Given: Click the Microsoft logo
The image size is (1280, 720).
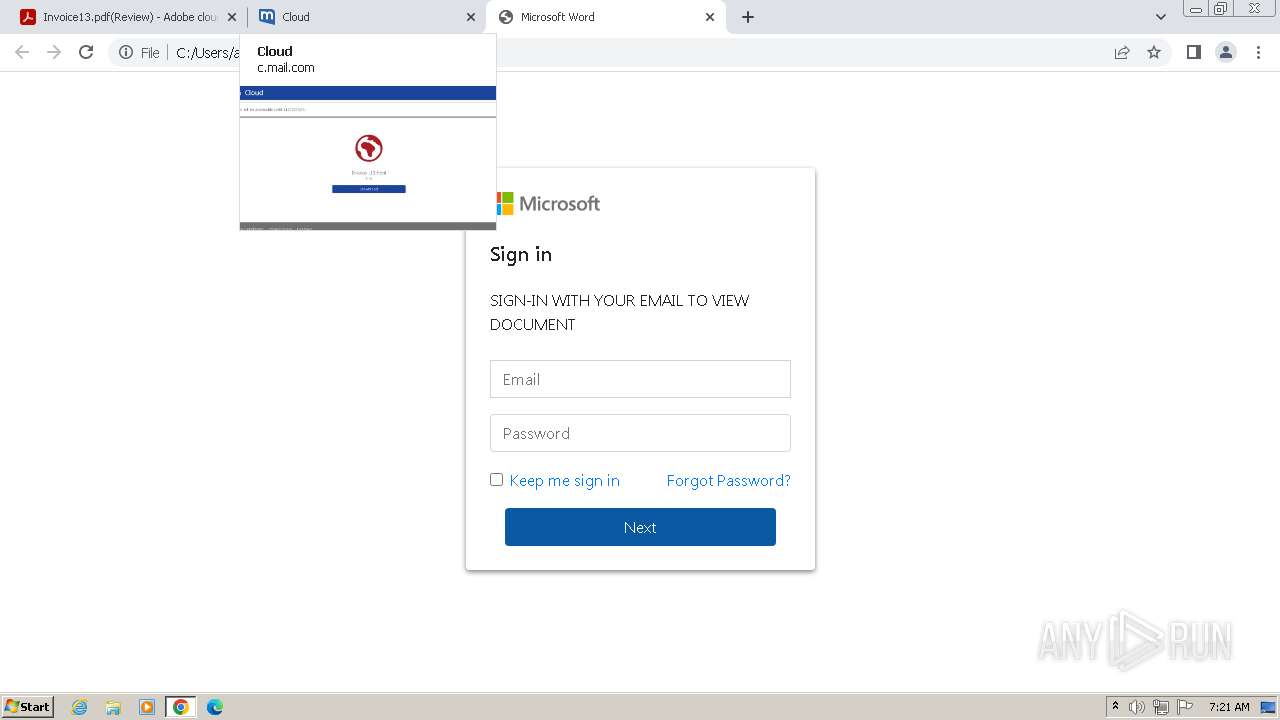Looking at the screenshot, I should (548, 204).
